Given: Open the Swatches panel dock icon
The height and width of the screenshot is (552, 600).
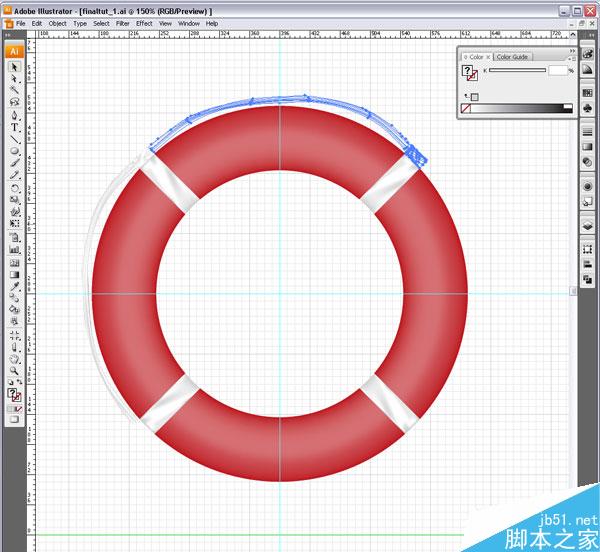Looking at the screenshot, I should click(587, 93).
